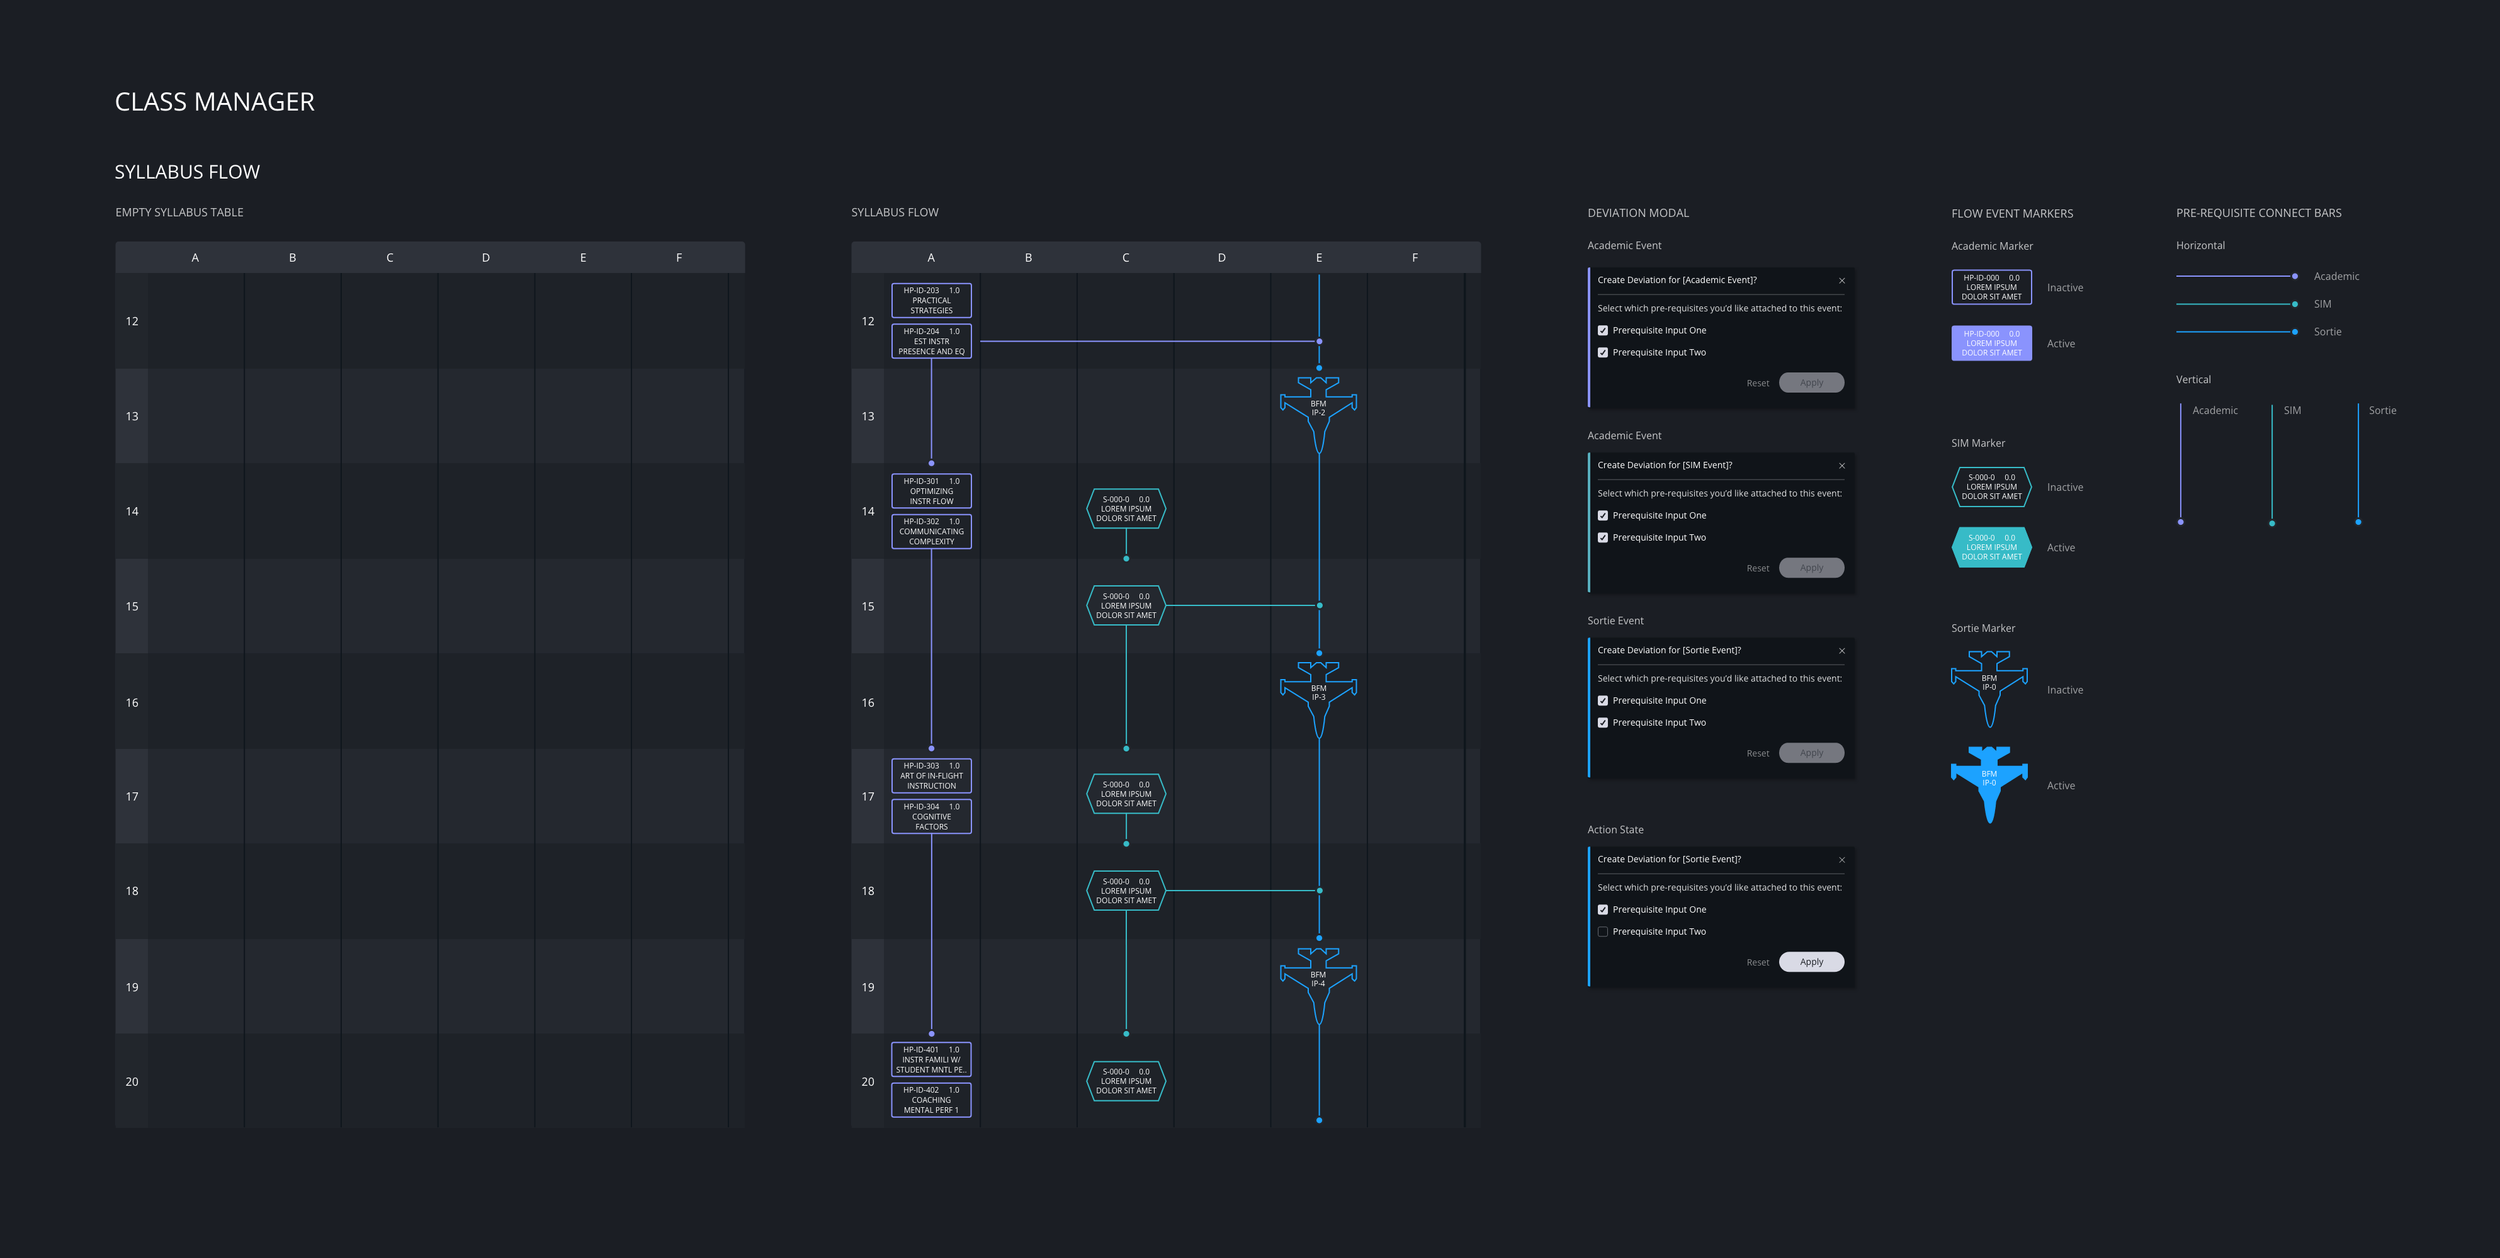
Task: Click the inactive SIM Marker hexagon
Action: pos(1991,487)
